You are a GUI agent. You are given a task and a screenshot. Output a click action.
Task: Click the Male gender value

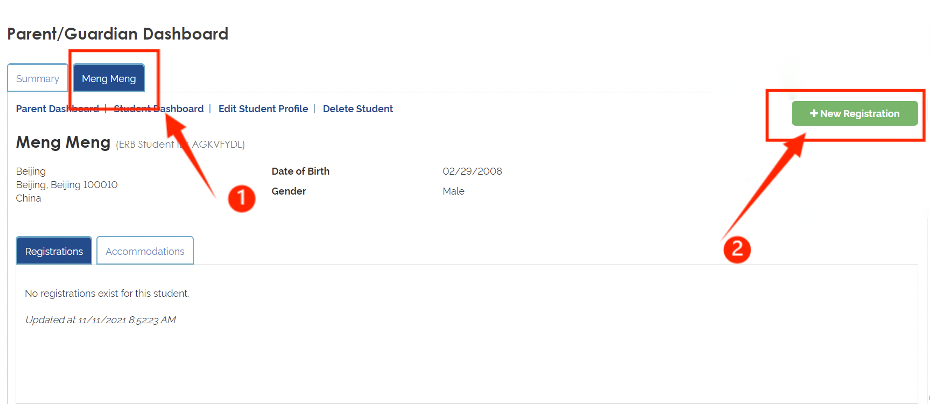[x=453, y=191]
